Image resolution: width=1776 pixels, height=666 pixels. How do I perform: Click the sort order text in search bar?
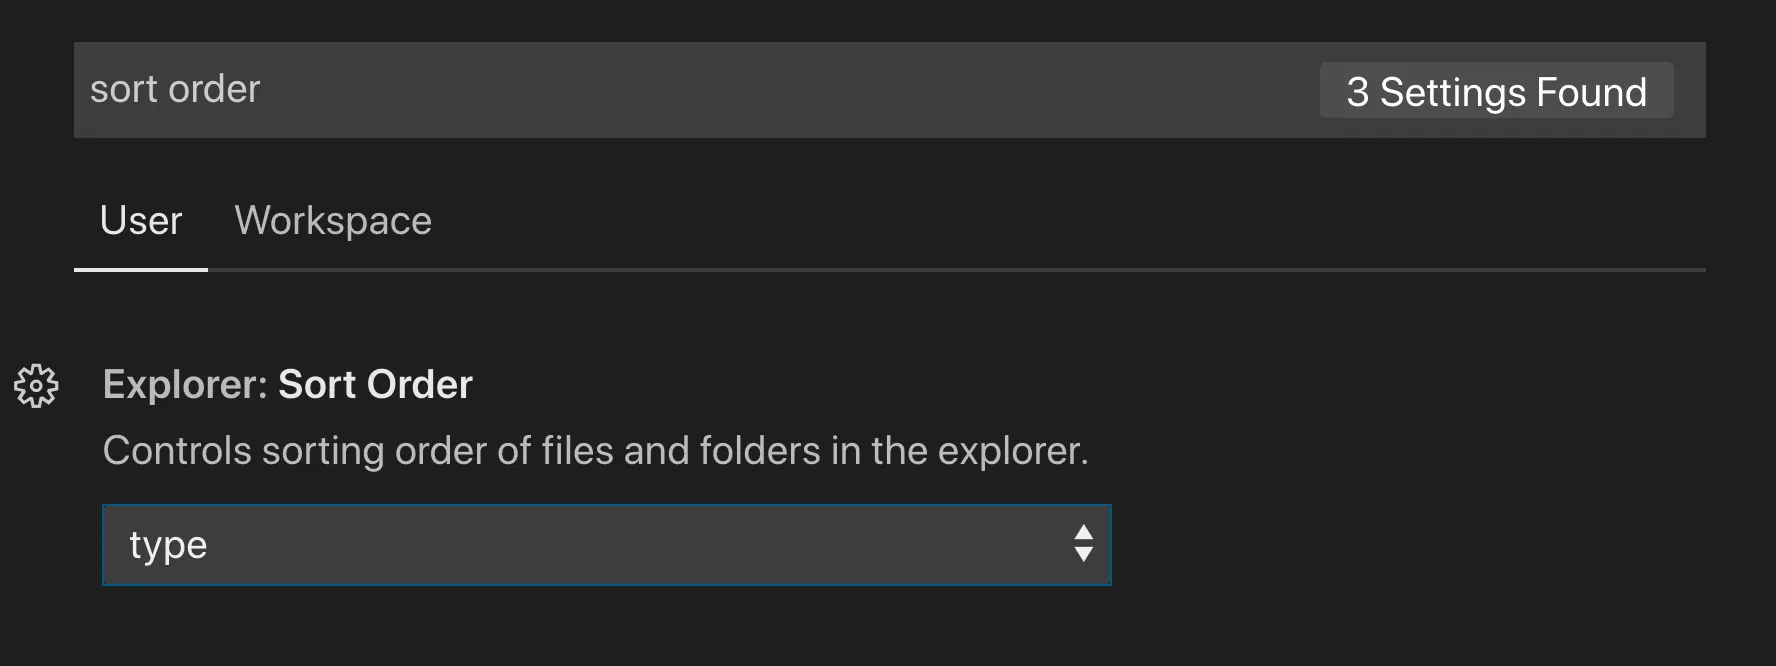click(175, 90)
